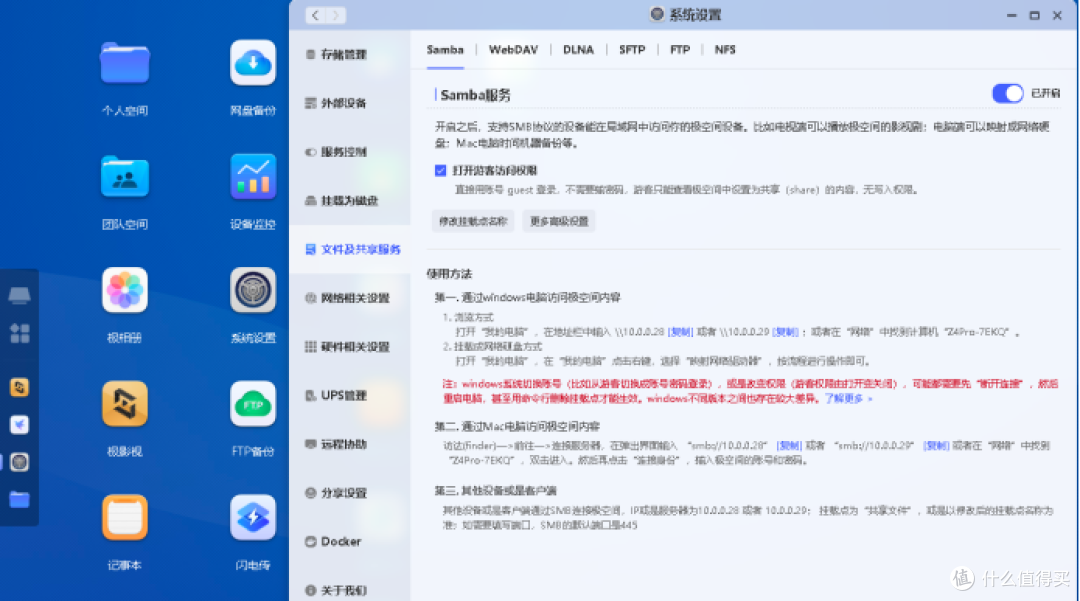Select UPS管理 in settings sidebar
This screenshot has height=601, width=1080.
click(x=350, y=396)
